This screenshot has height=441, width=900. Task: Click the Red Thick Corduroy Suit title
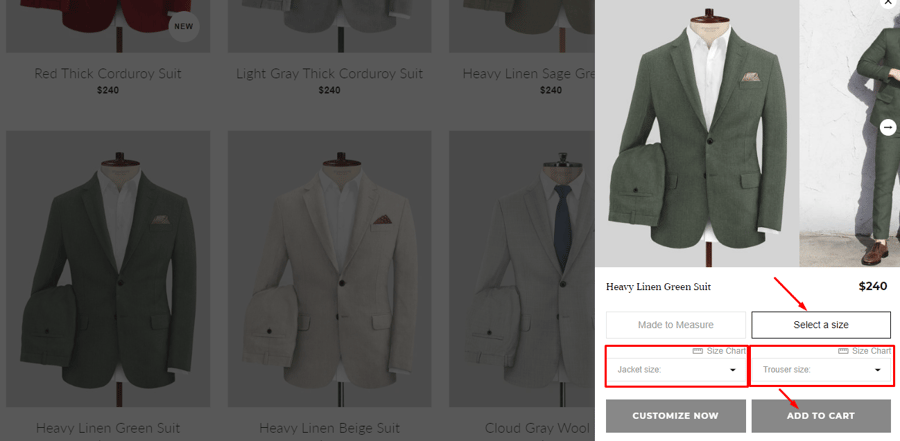pos(108,74)
